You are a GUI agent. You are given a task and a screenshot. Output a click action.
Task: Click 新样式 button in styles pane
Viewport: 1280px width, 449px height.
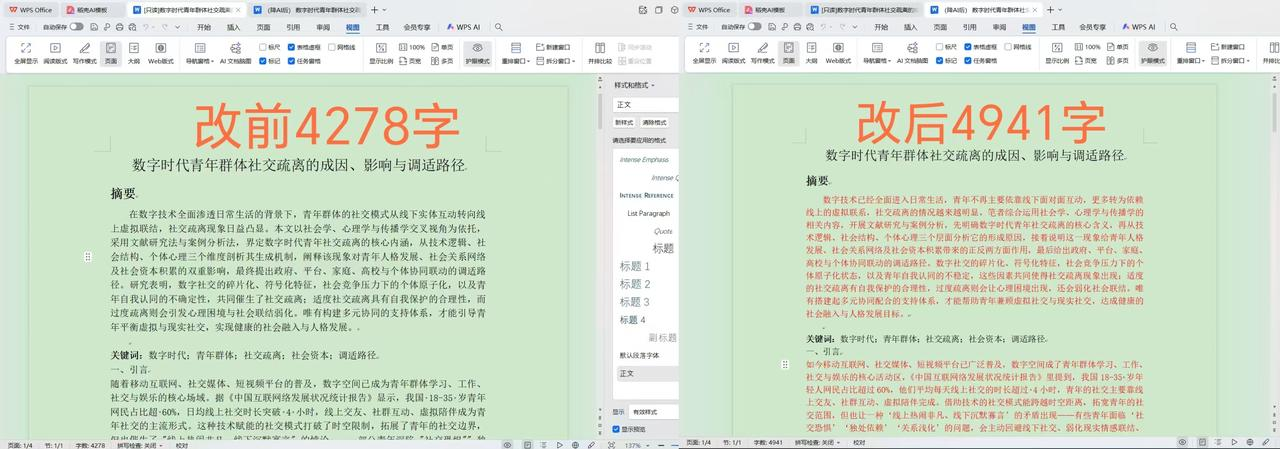click(x=623, y=122)
